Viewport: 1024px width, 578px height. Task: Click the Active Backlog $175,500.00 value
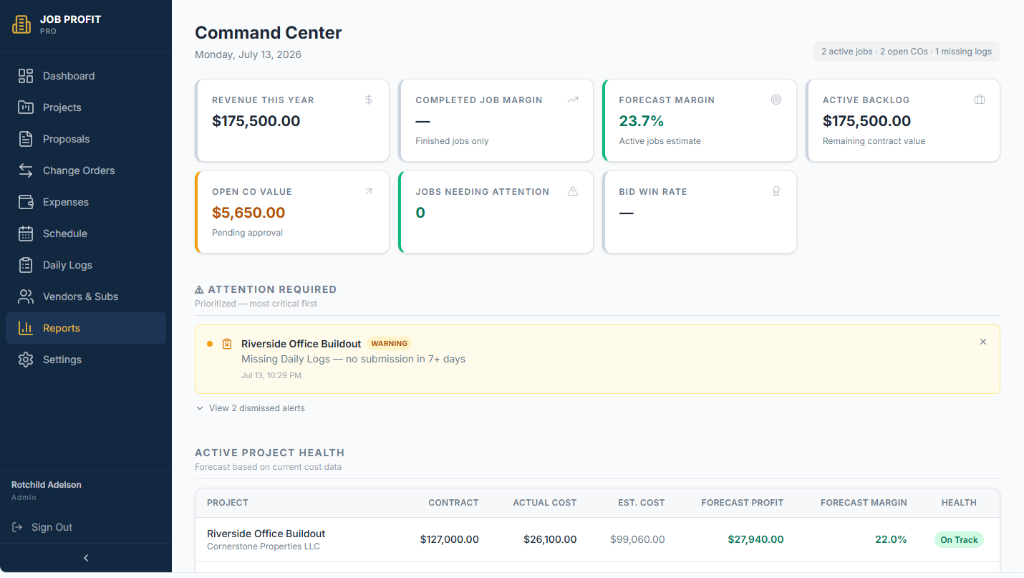pyautogui.click(x=867, y=121)
